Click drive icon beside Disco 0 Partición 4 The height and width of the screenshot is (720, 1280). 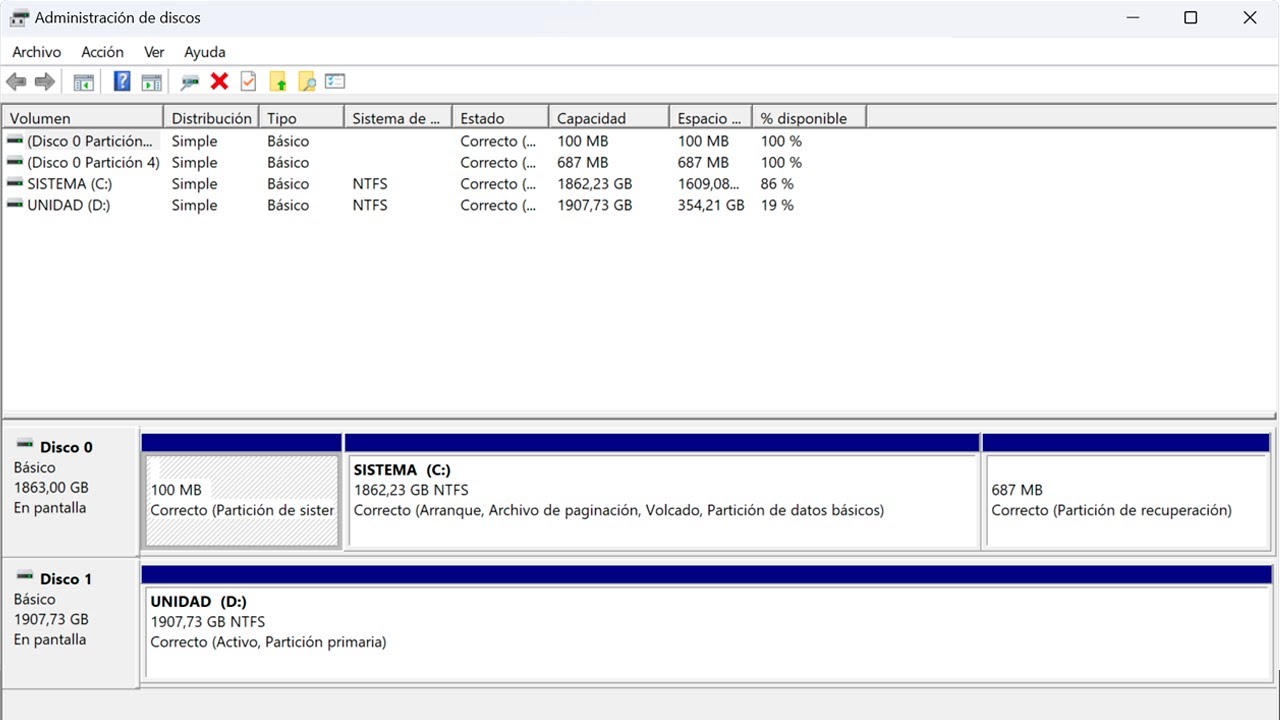coord(15,162)
